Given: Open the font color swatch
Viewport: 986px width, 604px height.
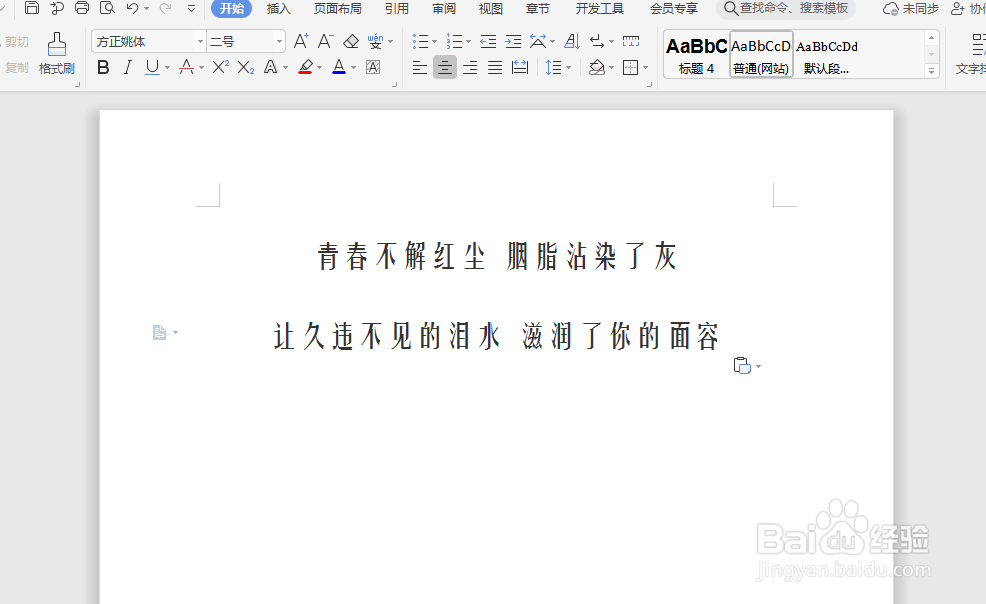Looking at the screenshot, I should [338, 67].
